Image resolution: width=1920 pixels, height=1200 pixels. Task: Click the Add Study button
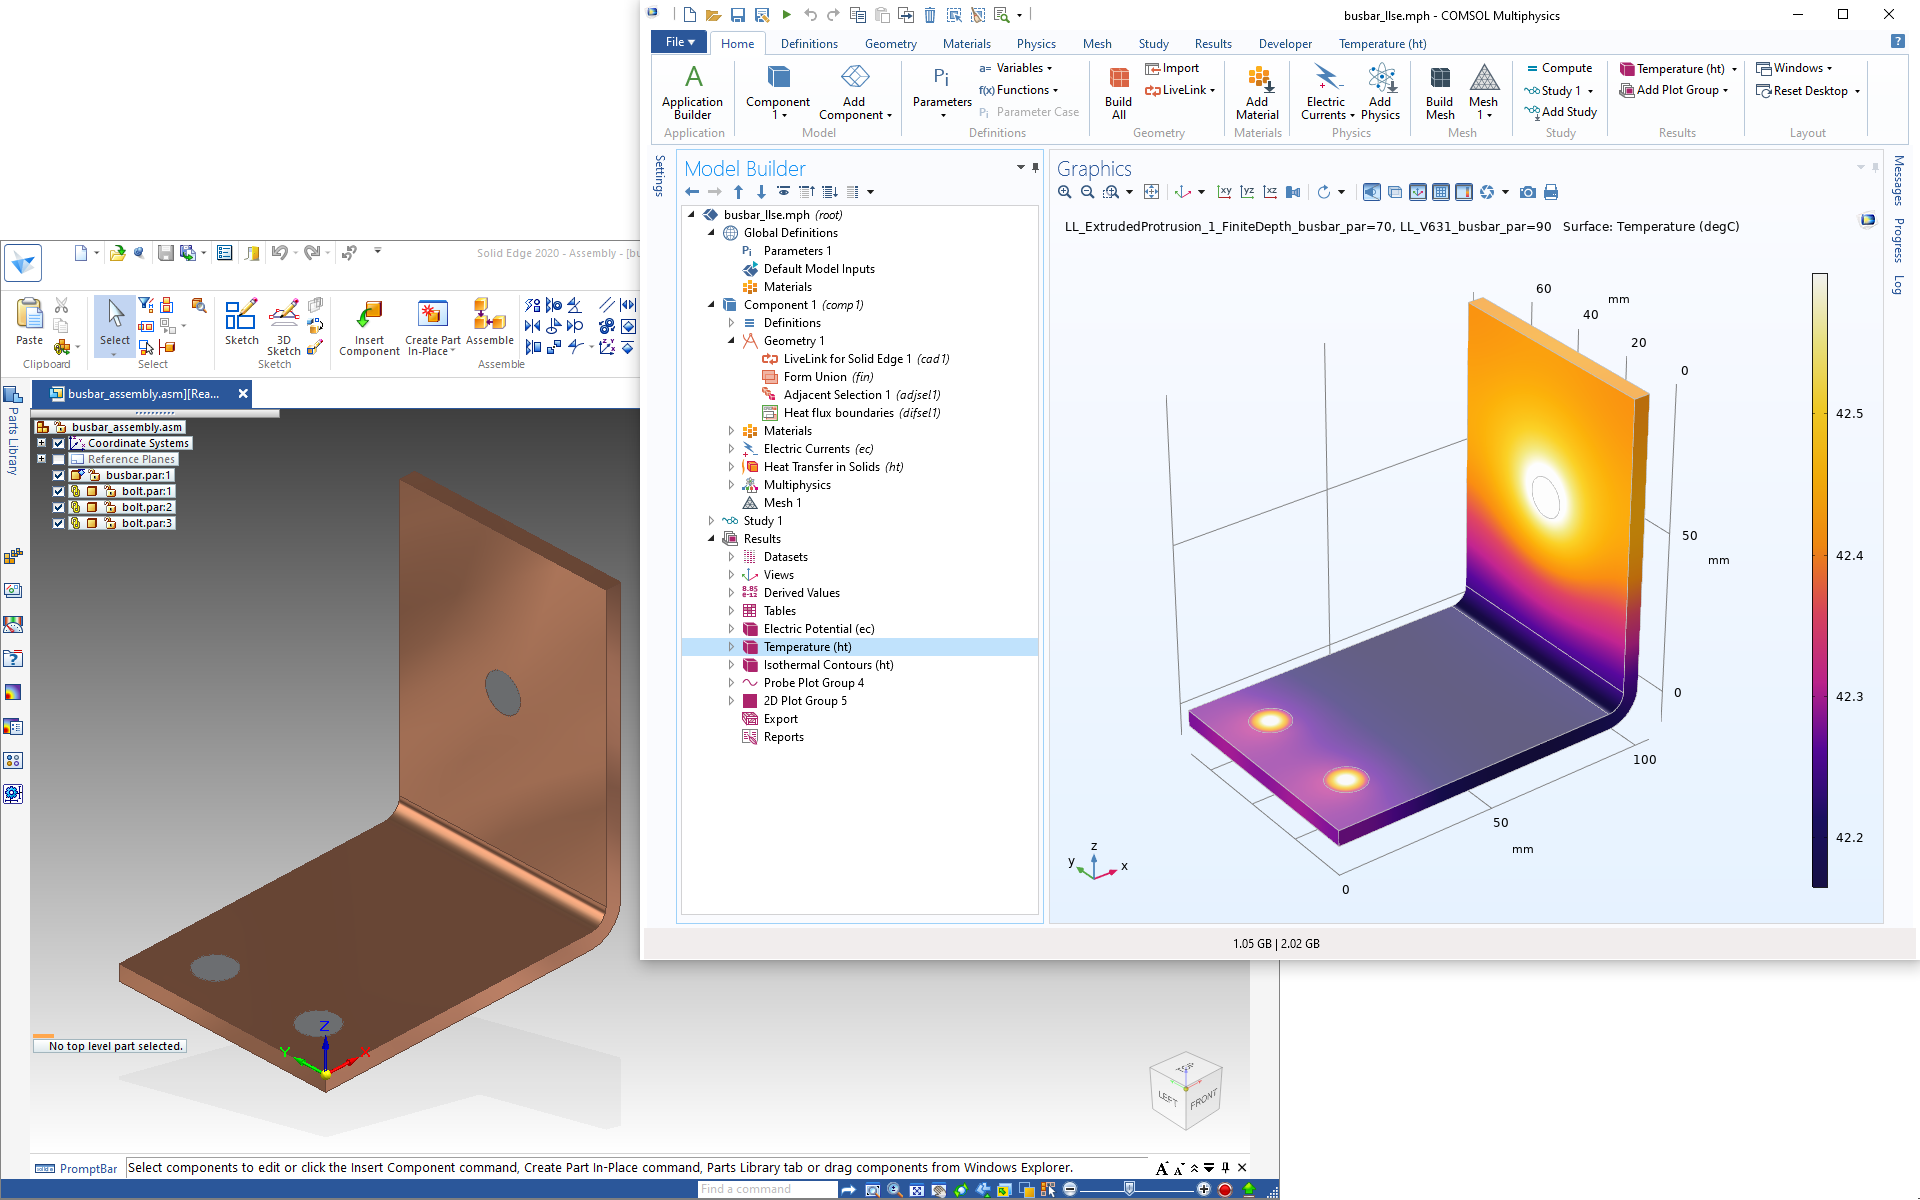pyautogui.click(x=1560, y=112)
